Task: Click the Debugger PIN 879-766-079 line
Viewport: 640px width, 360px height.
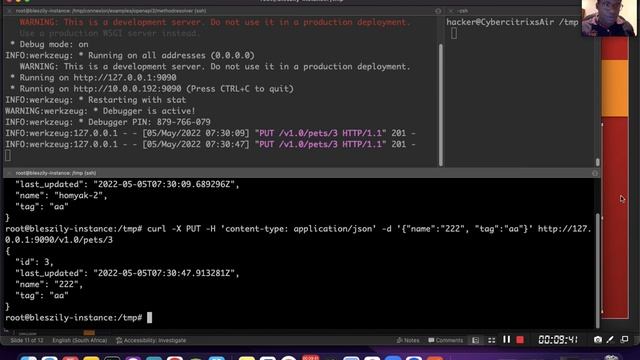Action: [x=108, y=122]
